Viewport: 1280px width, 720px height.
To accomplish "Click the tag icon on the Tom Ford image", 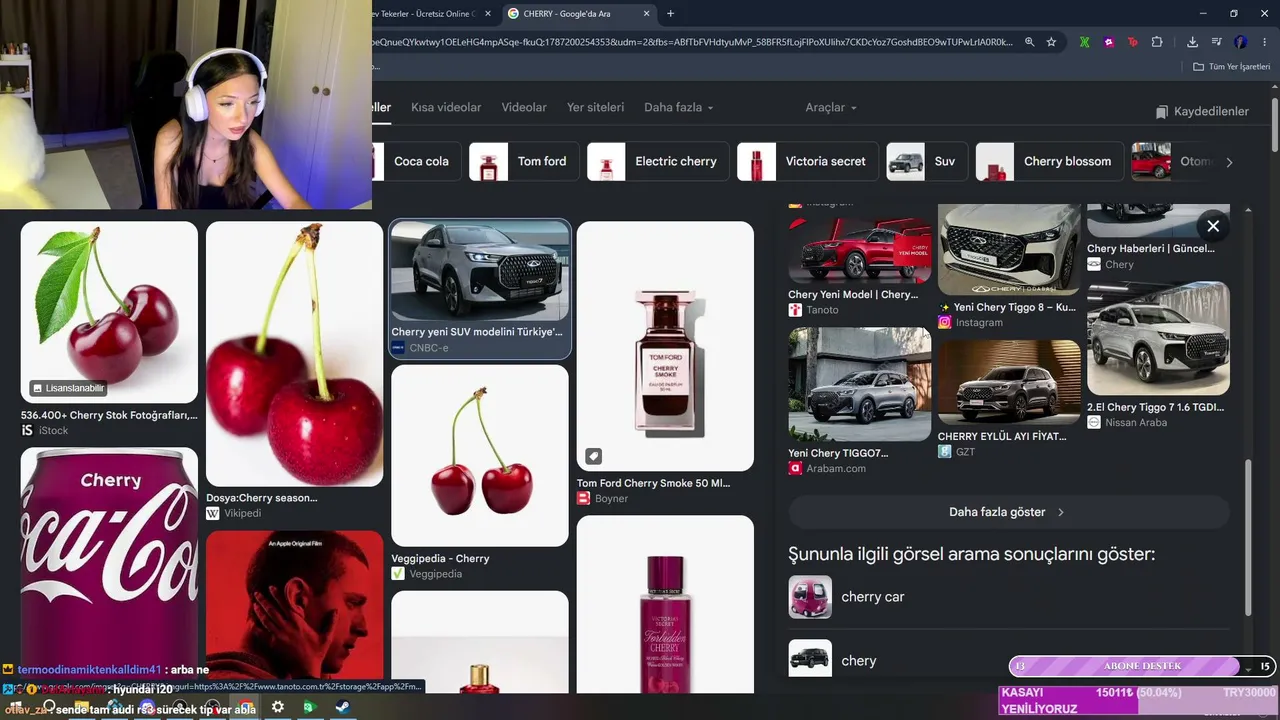I will [593, 456].
